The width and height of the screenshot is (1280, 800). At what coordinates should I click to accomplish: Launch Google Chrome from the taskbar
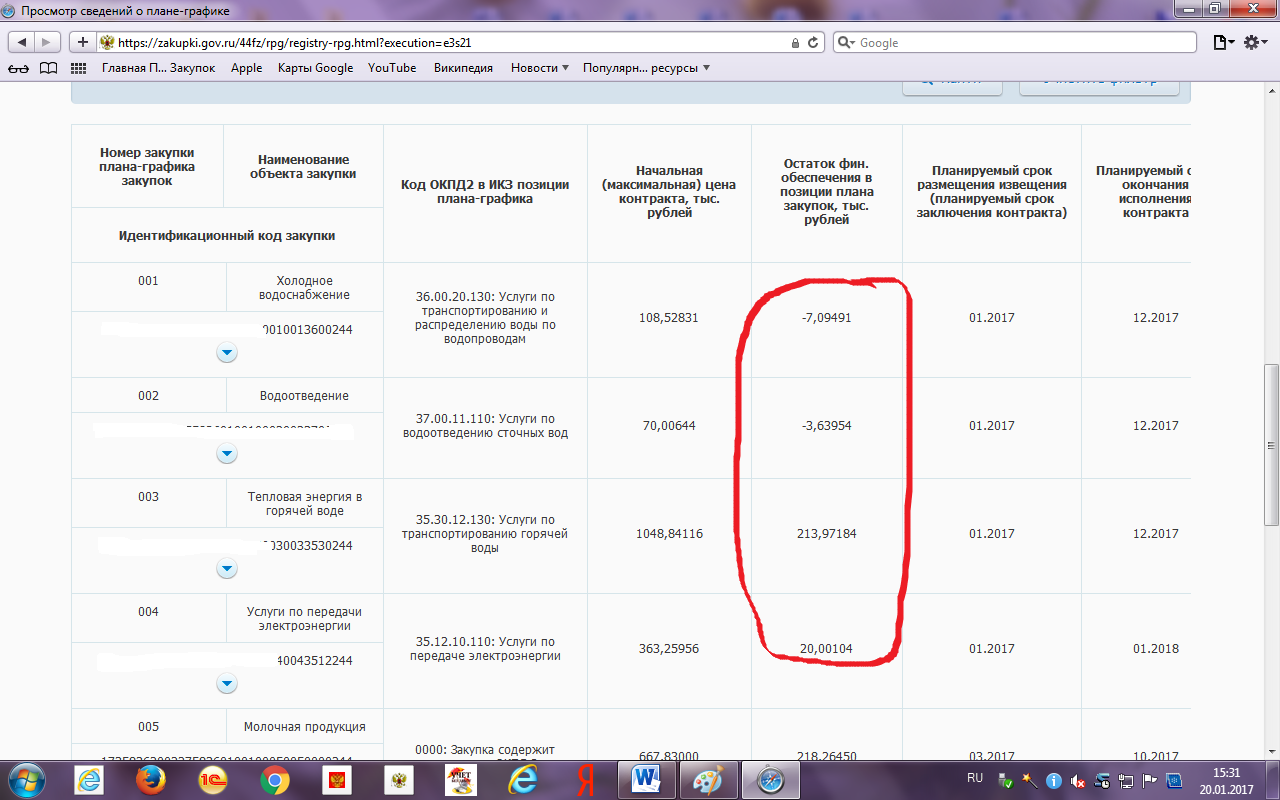(x=275, y=778)
